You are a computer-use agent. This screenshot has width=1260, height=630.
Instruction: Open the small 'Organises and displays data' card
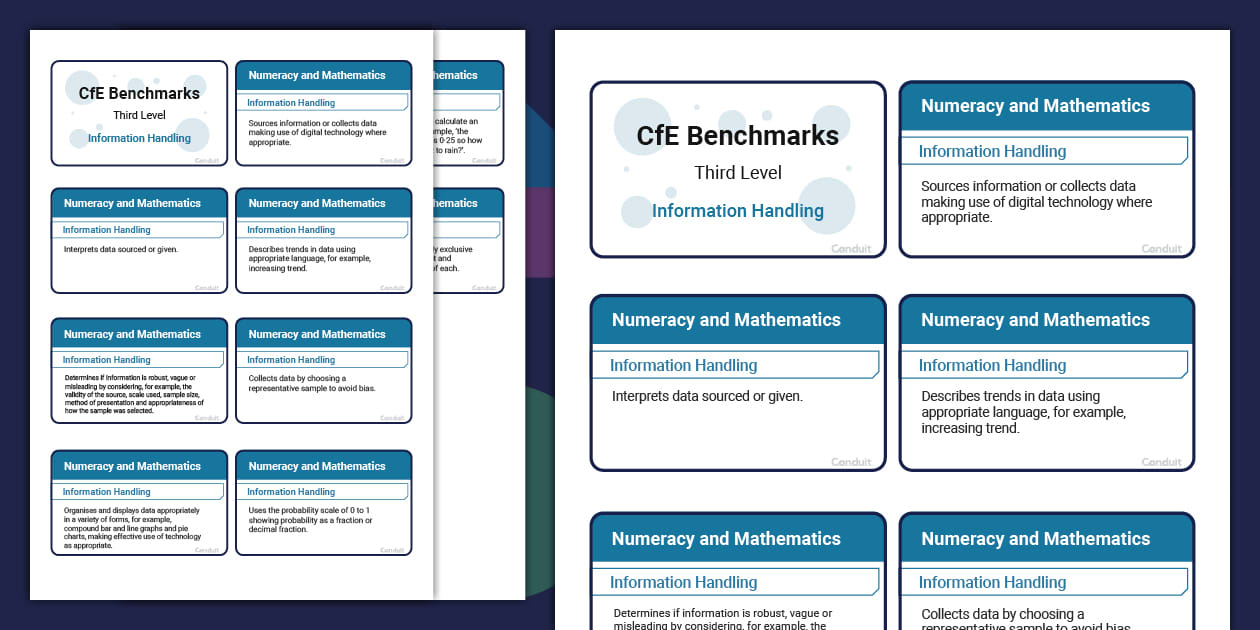[139, 503]
